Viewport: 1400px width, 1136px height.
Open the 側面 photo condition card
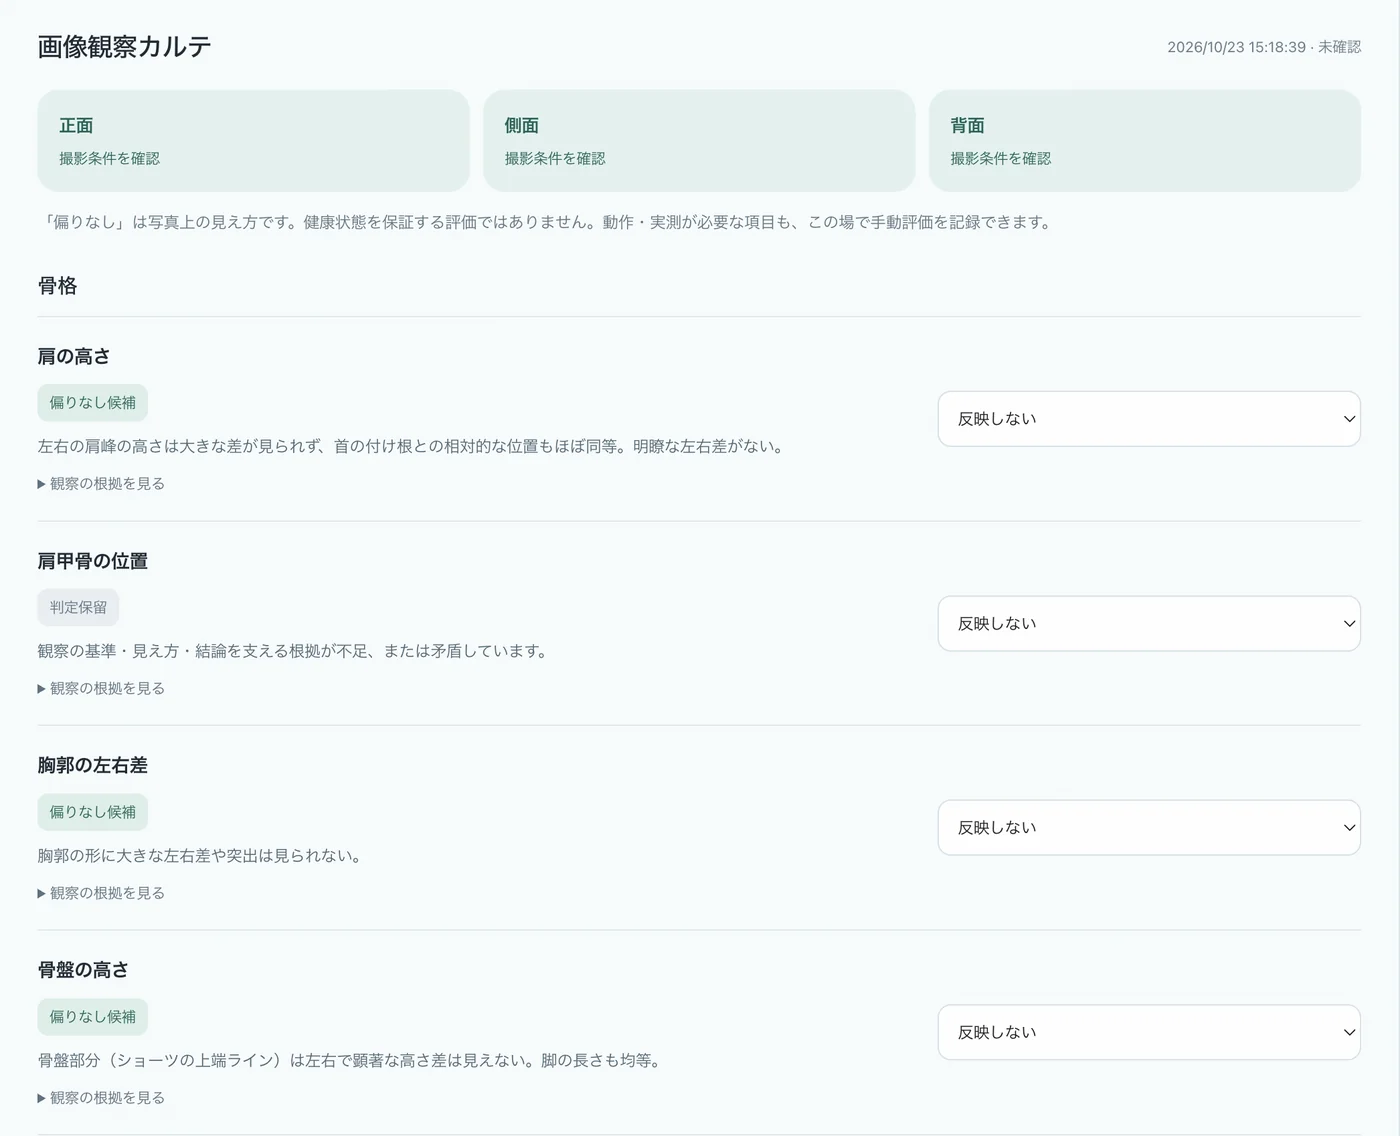click(x=699, y=141)
